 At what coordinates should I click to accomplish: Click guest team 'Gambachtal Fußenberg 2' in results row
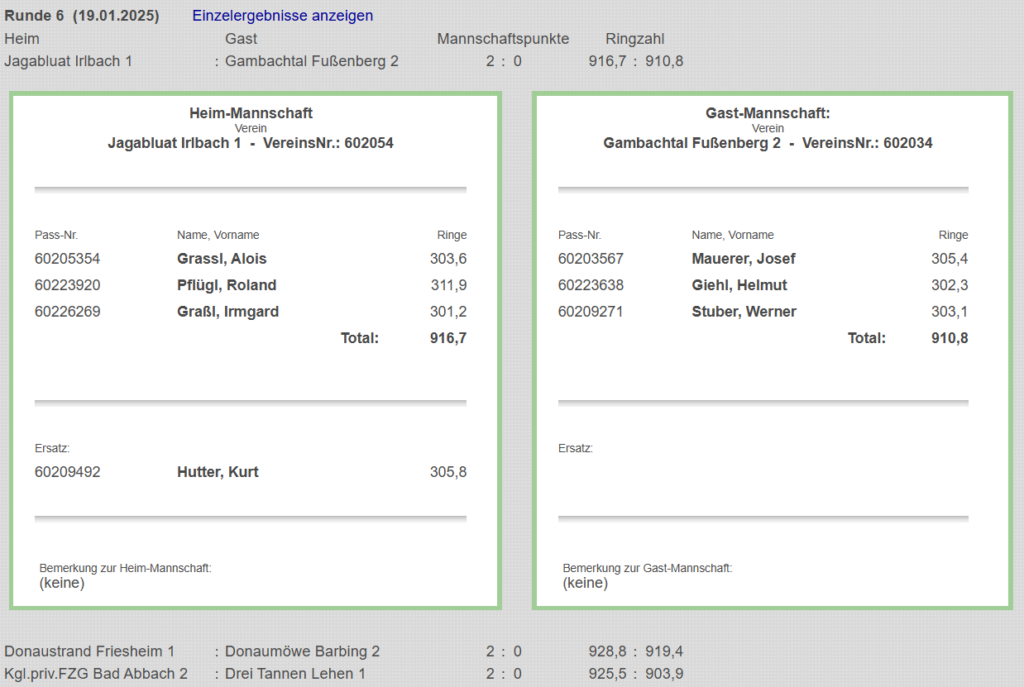click(x=312, y=61)
